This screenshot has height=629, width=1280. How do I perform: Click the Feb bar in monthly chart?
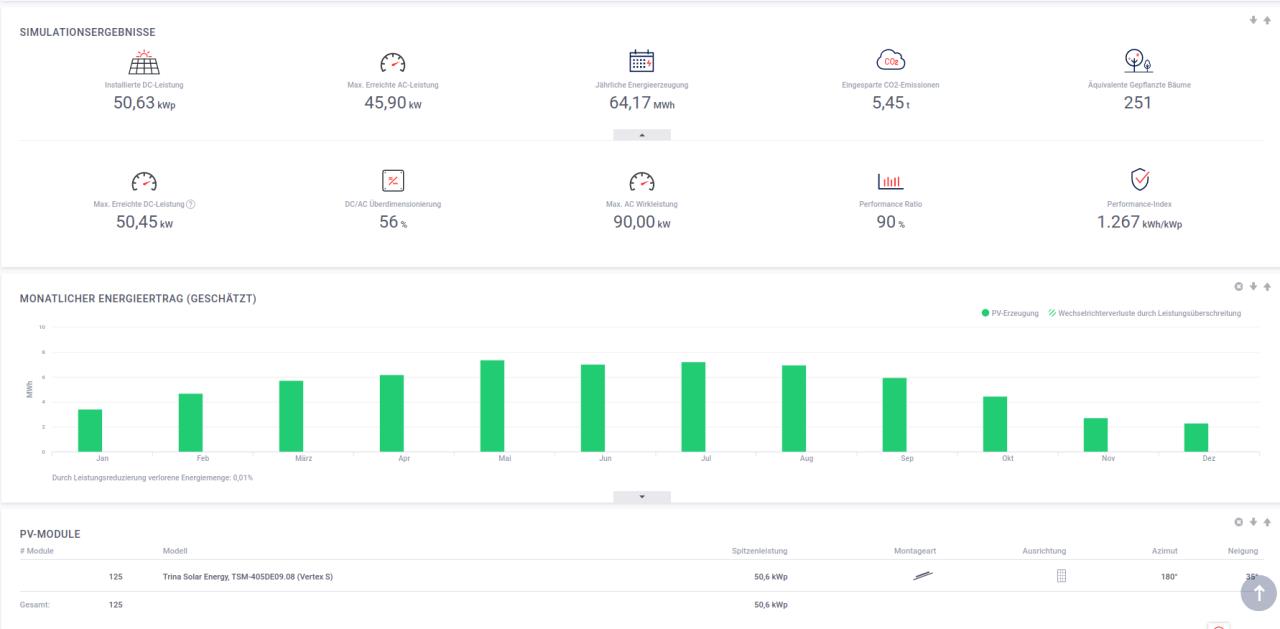point(191,423)
